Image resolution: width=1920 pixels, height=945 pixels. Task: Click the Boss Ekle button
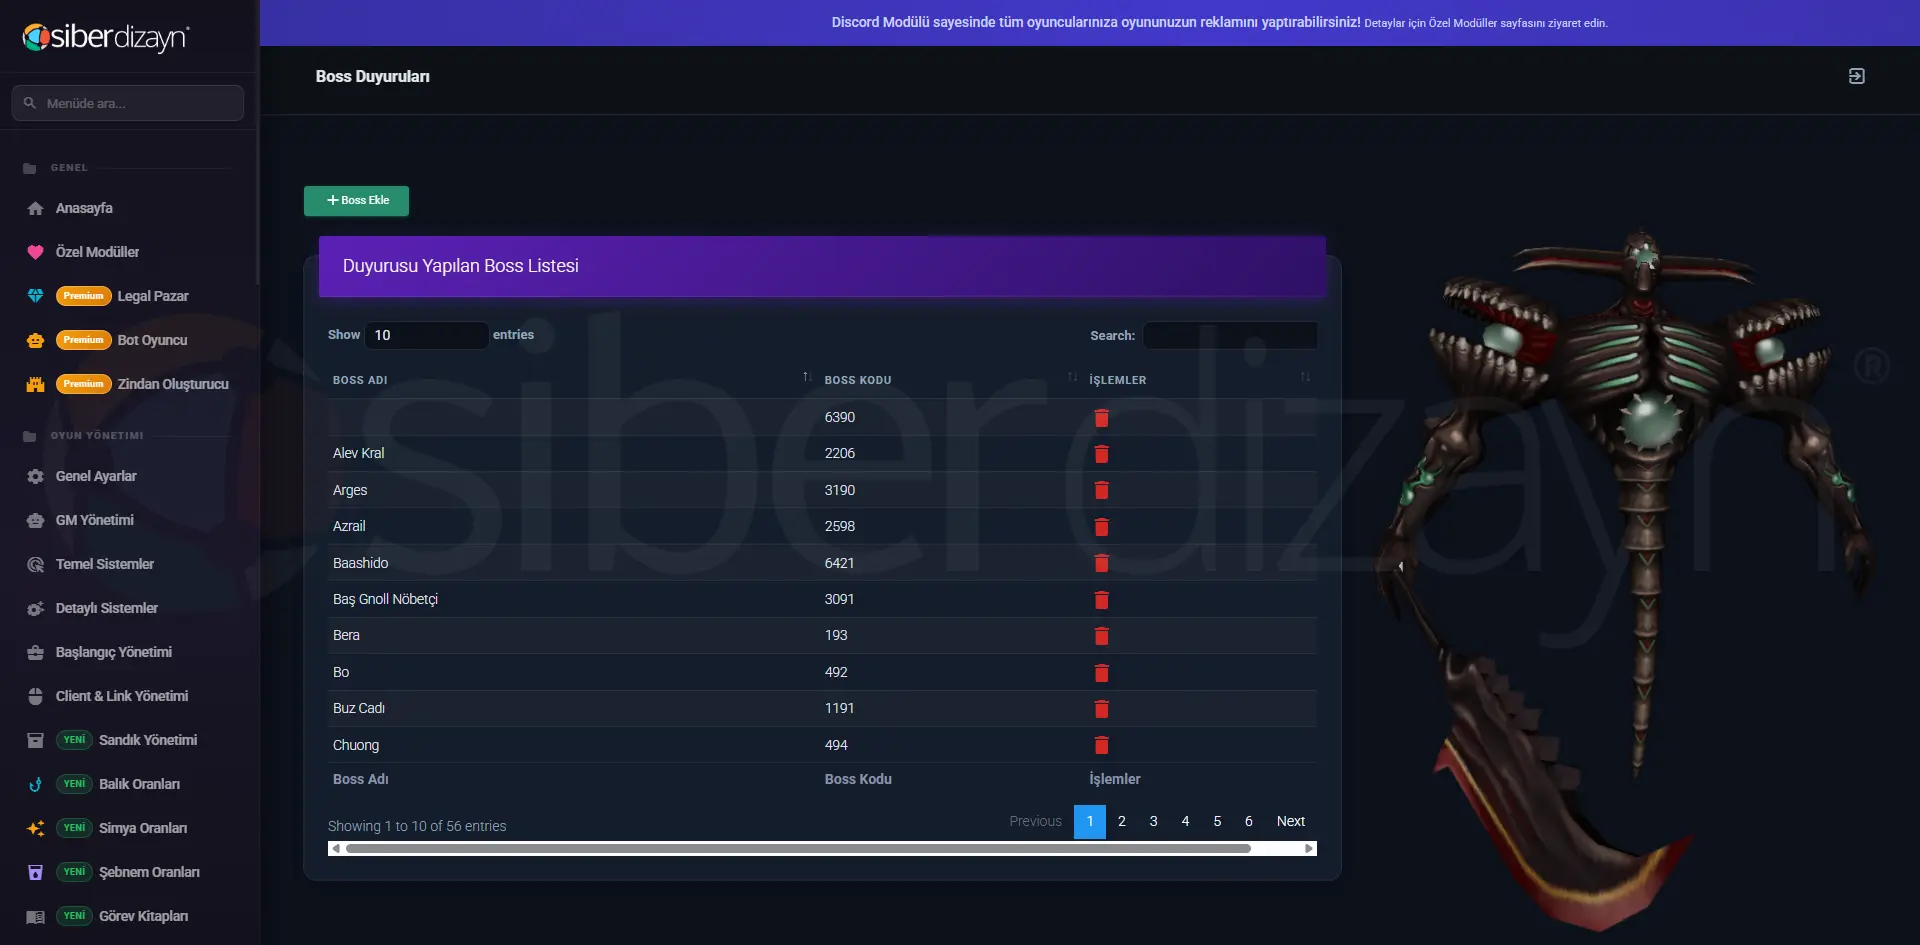[357, 200]
